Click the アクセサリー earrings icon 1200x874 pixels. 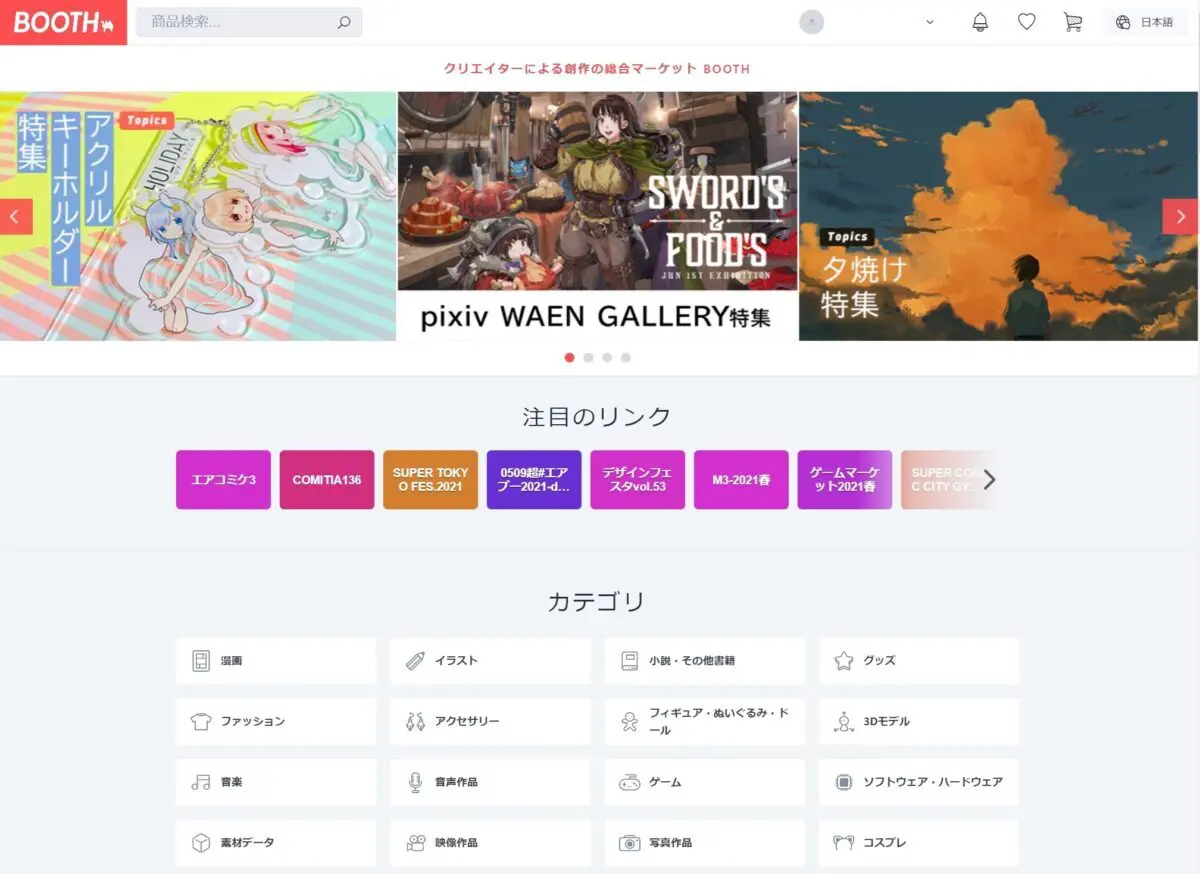pyautogui.click(x=415, y=721)
